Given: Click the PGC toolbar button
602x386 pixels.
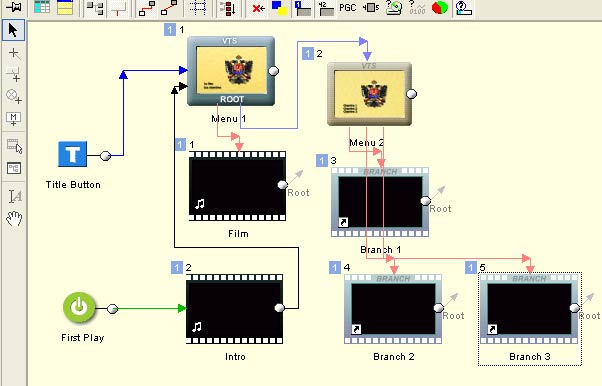Looking at the screenshot, I should (347, 8).
